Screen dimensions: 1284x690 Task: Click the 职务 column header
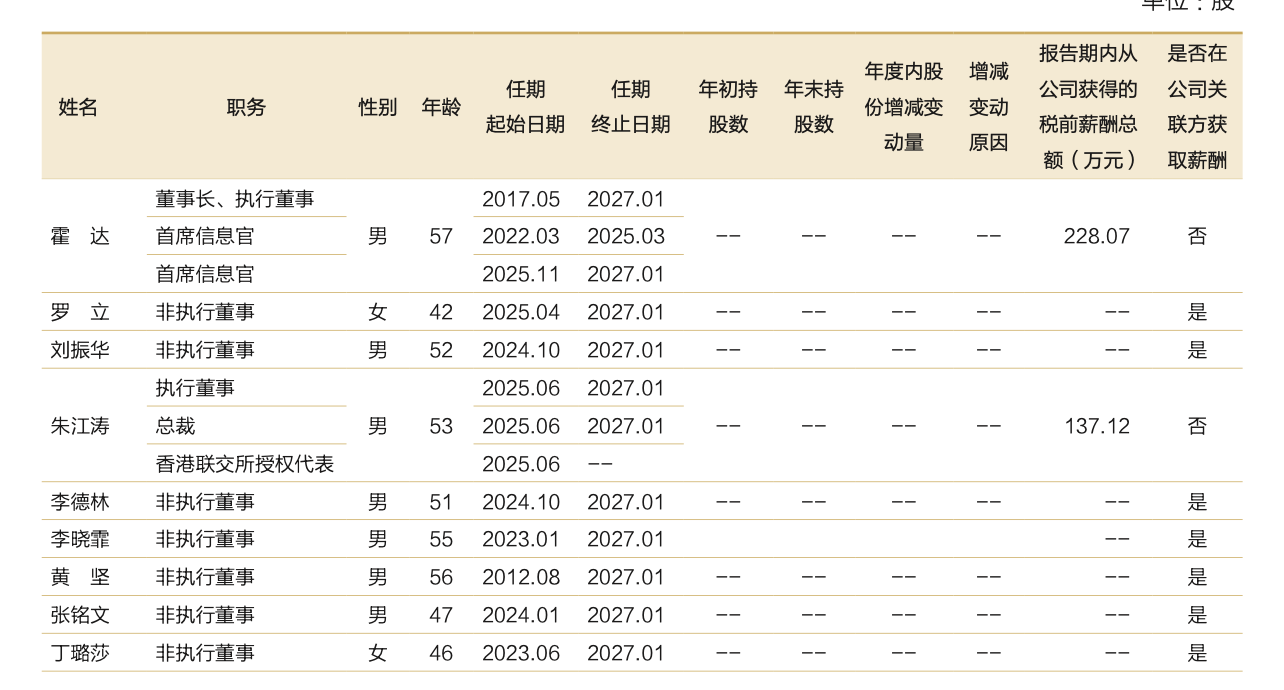pos(246,108)
